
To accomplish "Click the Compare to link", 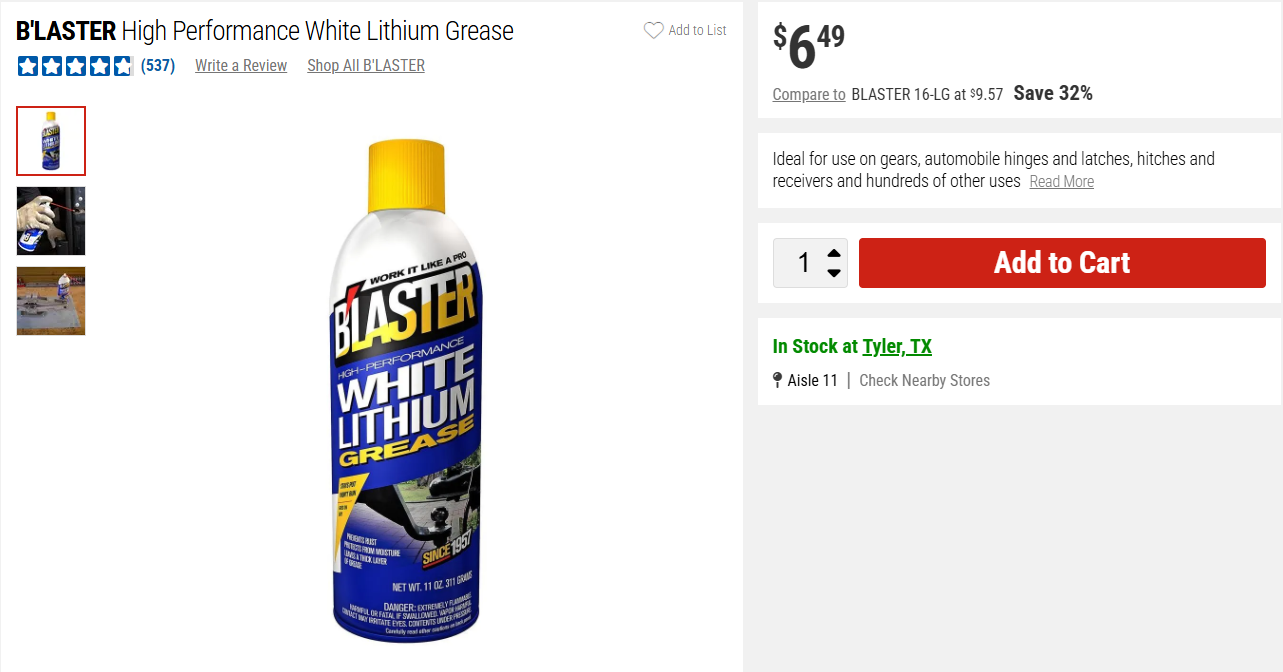I will point(809,95).
